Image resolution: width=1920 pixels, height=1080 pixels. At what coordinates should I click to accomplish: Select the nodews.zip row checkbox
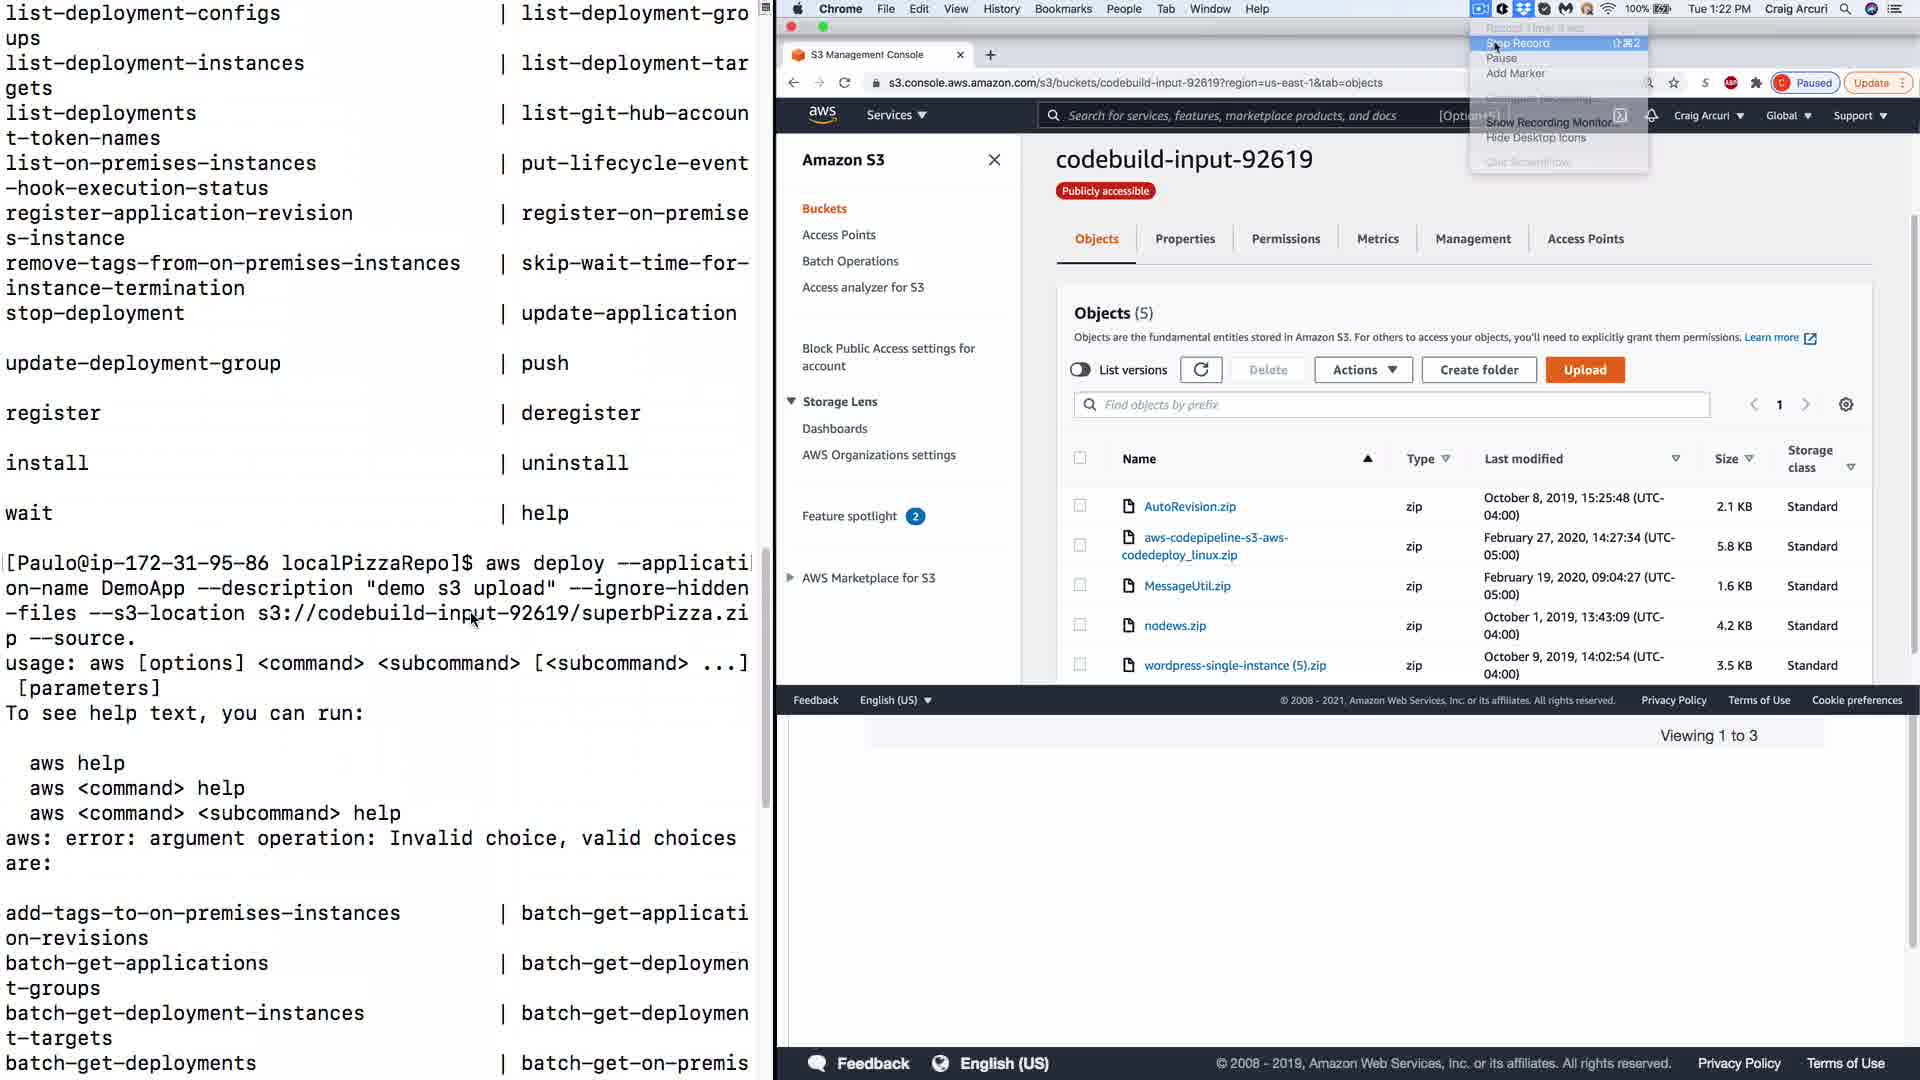coord(1080,625)
